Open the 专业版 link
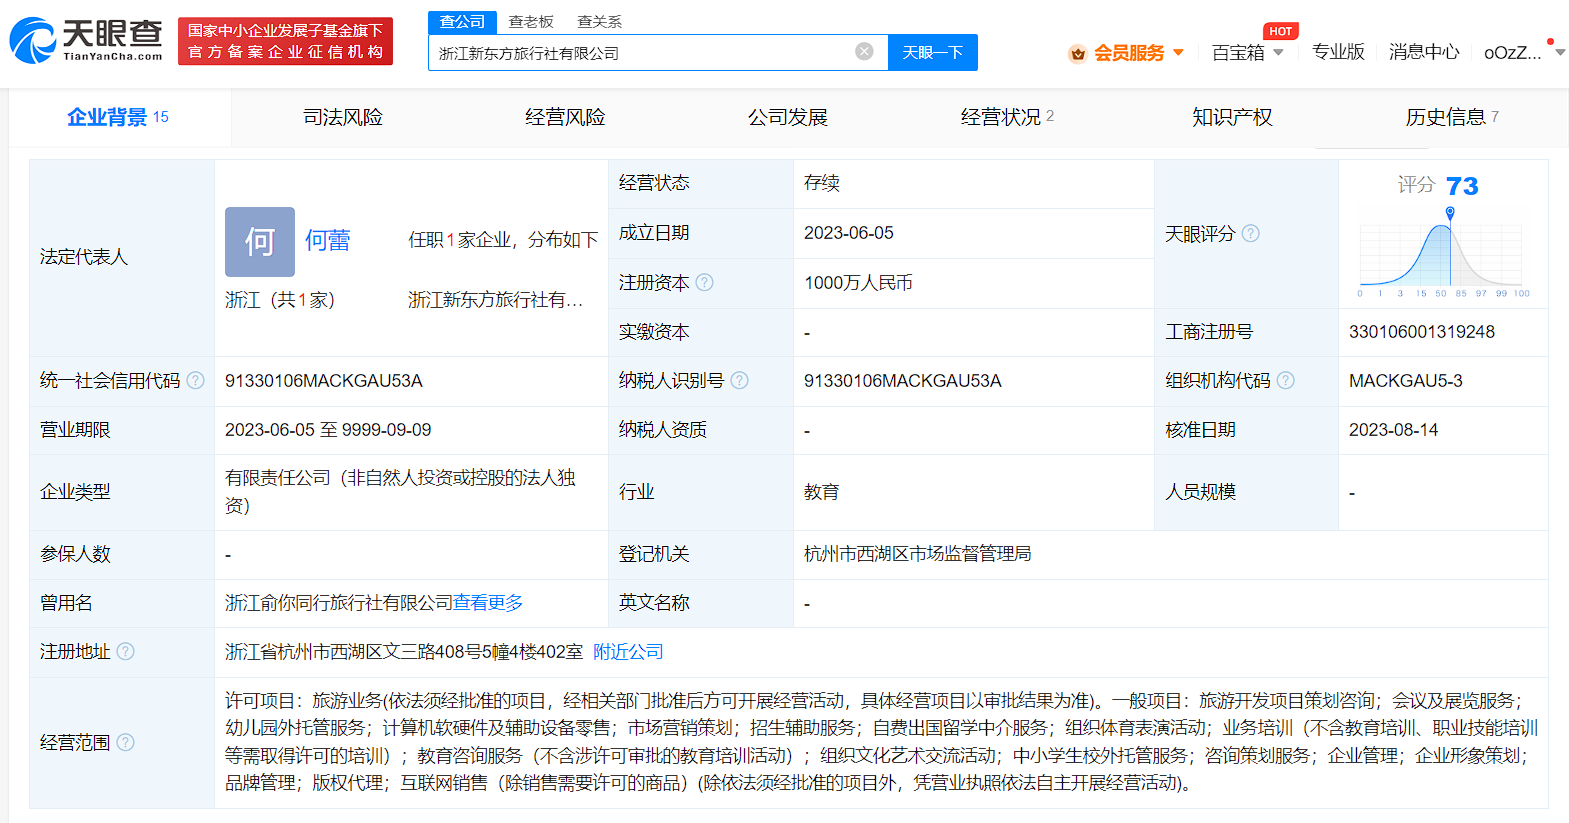The image size is (1569, 823). pyautogui.click(x=1338, y=52)
